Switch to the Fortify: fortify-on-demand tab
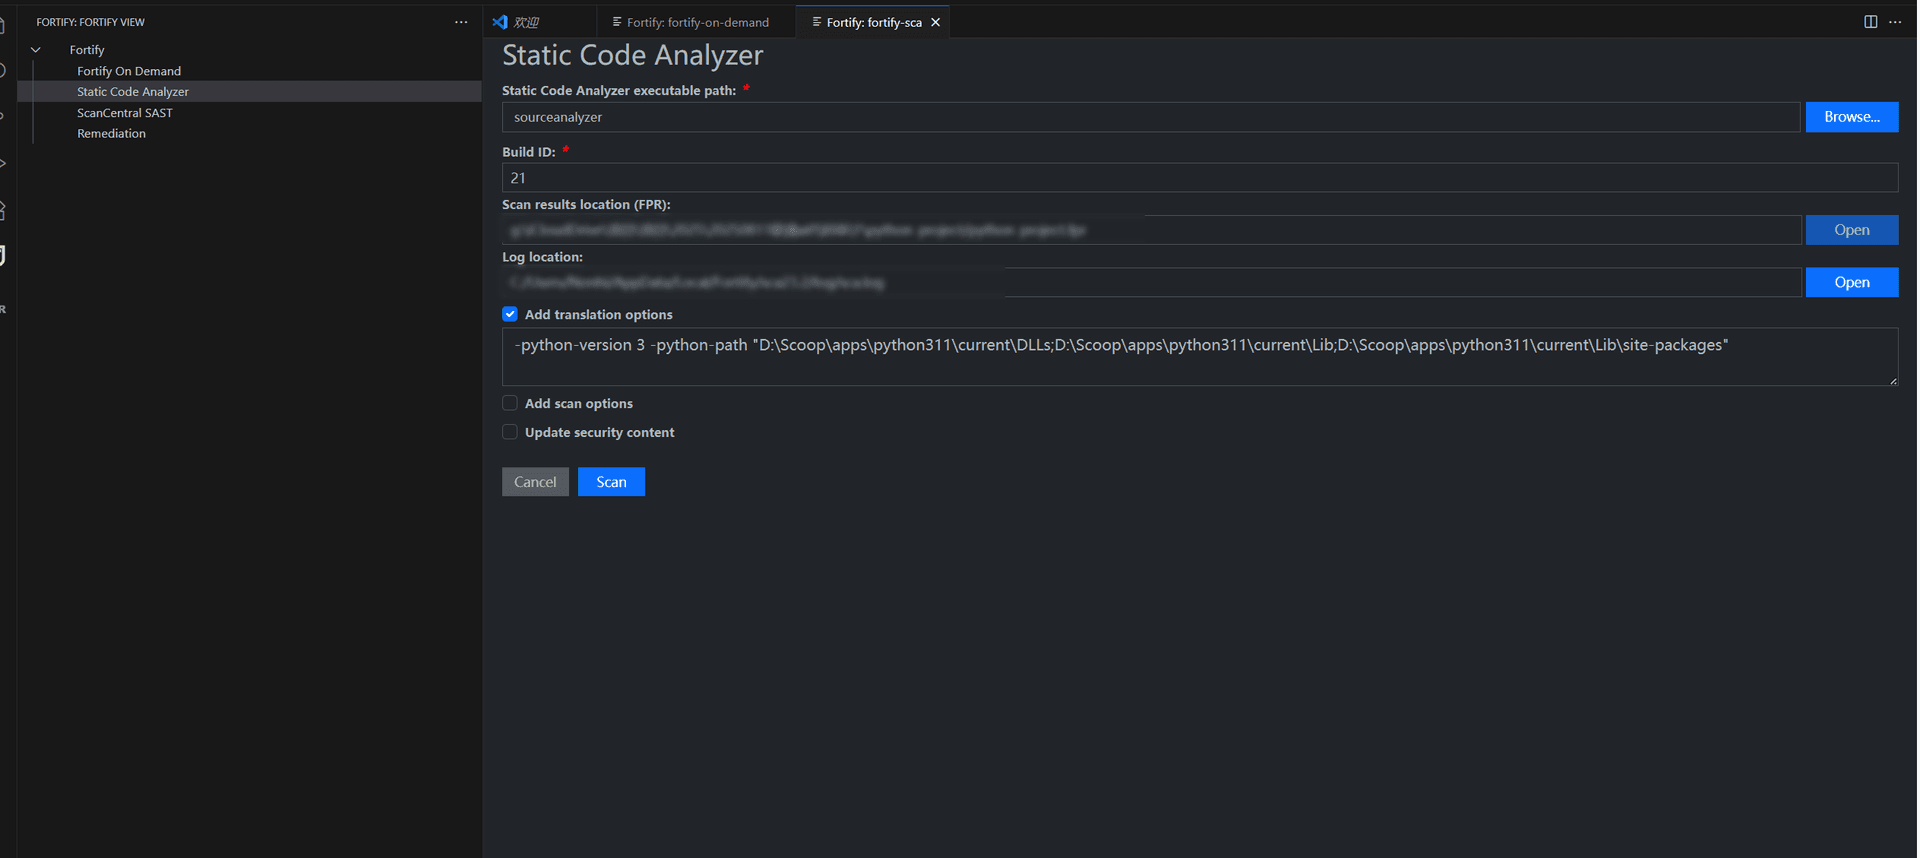The image size is (1920, 858). 697,22
